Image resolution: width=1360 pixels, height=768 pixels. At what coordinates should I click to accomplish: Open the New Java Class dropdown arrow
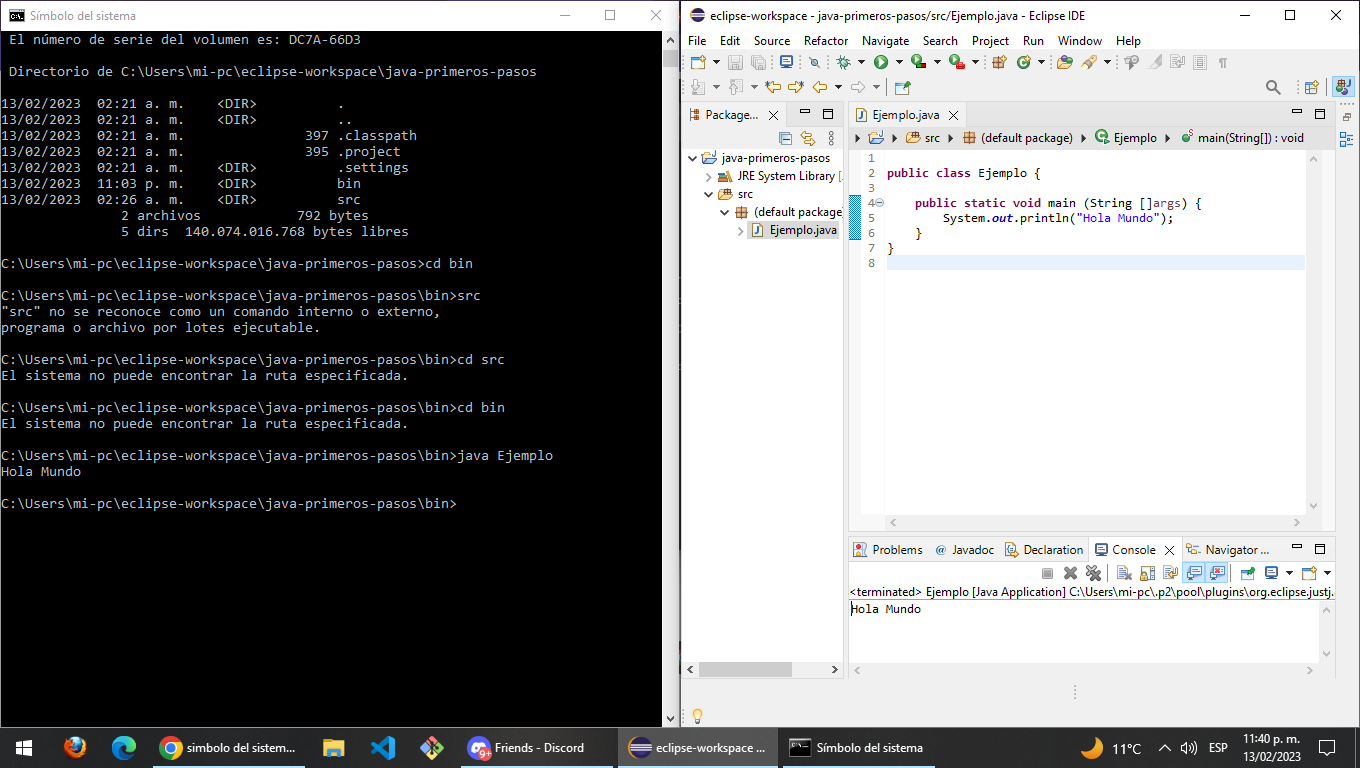point(1043,62)
